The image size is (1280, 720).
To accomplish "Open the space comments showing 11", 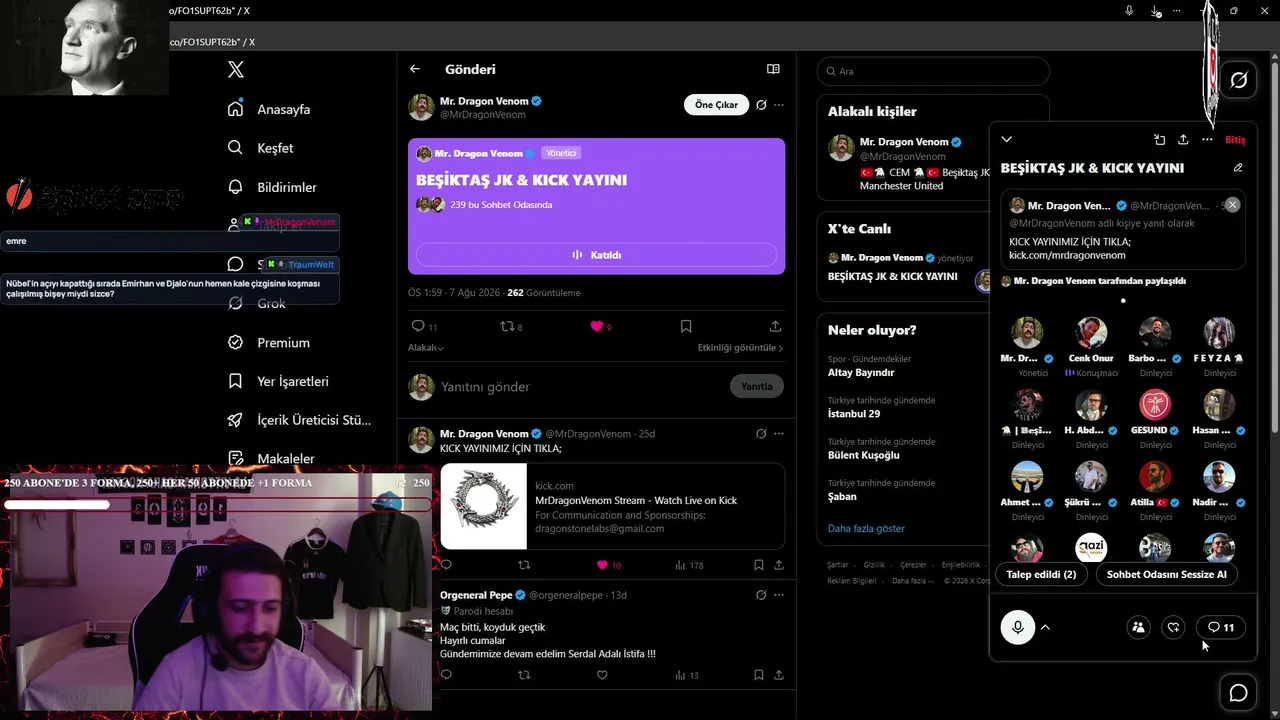I will 1221,627.
